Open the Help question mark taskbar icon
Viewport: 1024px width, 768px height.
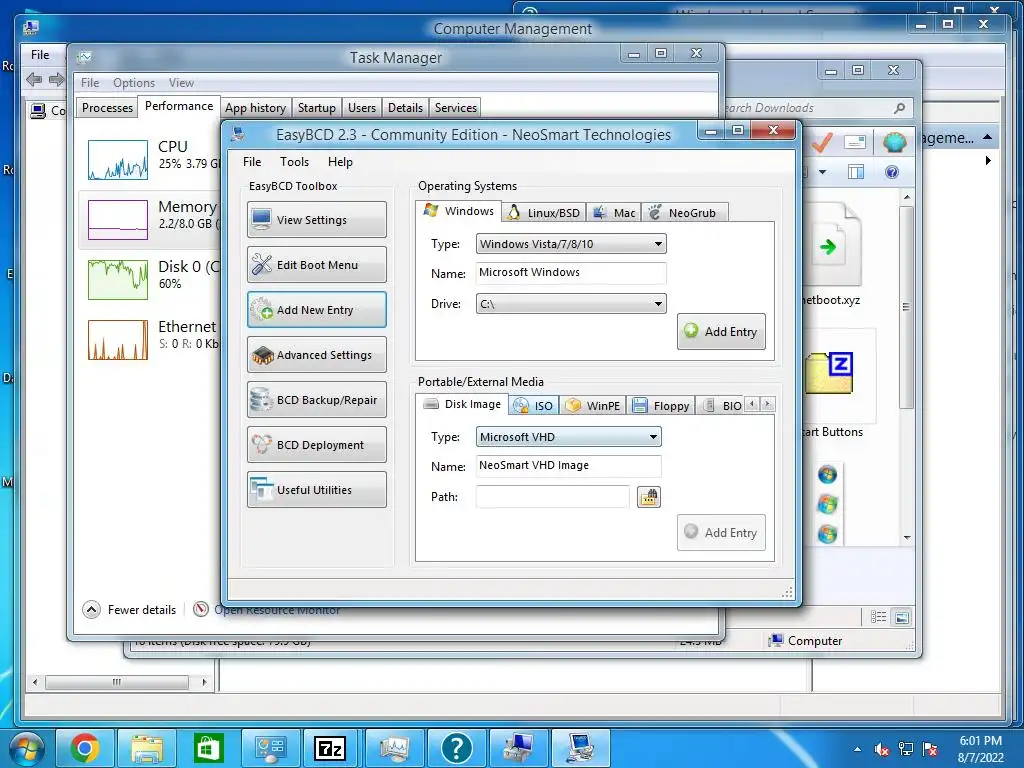coord(456,748)
